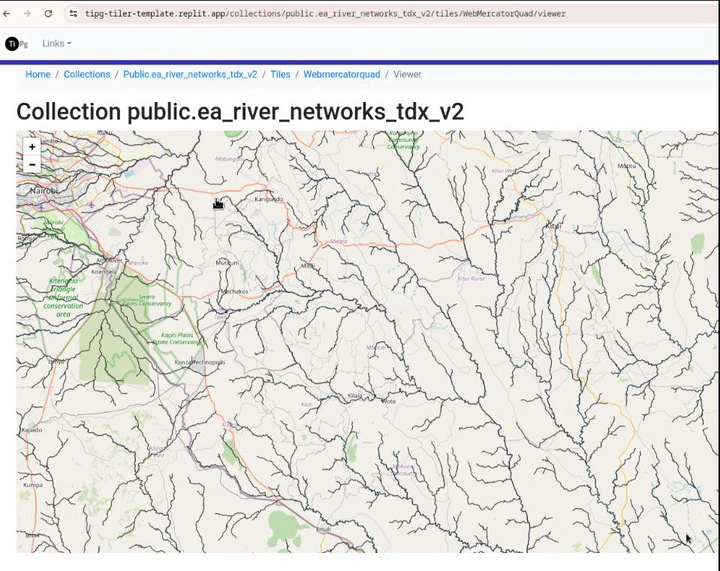Click the Machakos label on map
The image size is (720, 571).
pos(232,291)
